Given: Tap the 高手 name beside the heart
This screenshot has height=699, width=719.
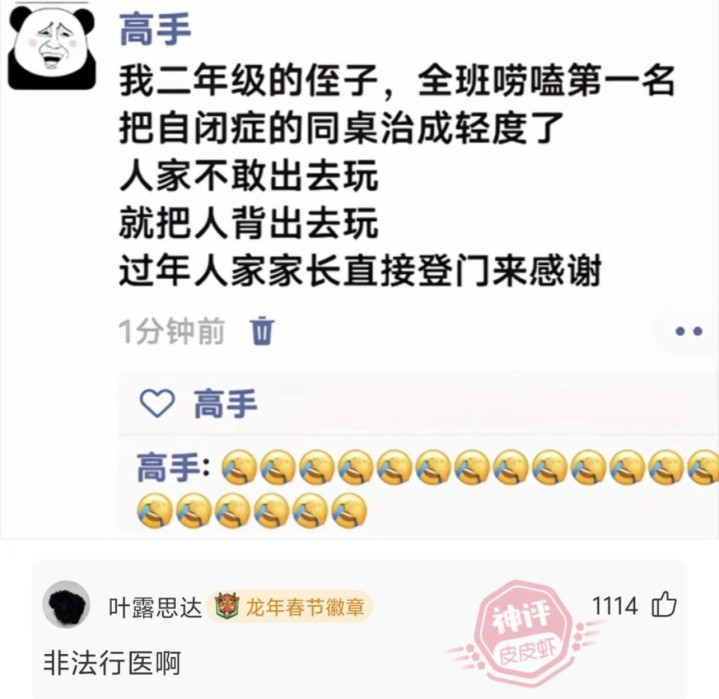Looking at the screenshot, I should point(225,403).
